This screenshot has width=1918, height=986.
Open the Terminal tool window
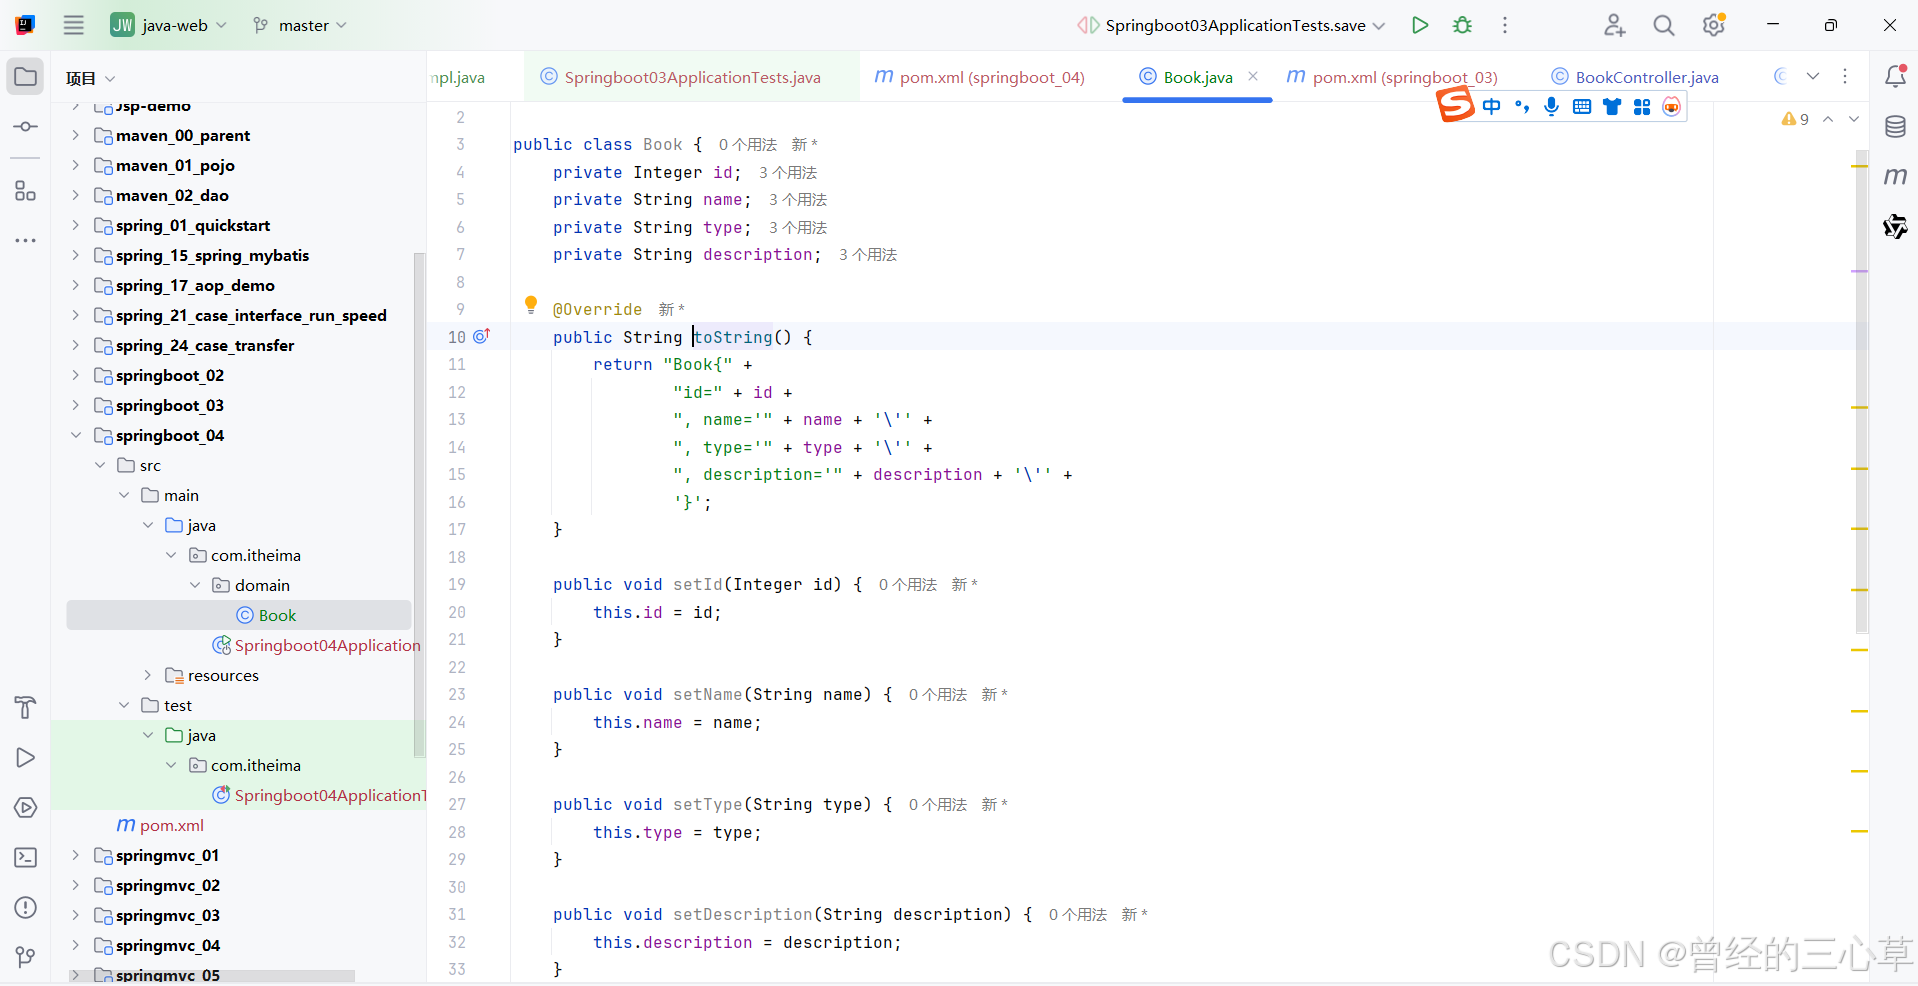pyautogui.click(x=26, y=858)
